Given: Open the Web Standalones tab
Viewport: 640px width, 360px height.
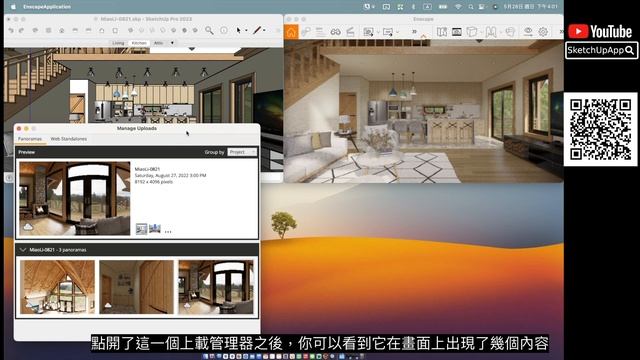Looking at the screenshot, I should click(x=69, y=139).
